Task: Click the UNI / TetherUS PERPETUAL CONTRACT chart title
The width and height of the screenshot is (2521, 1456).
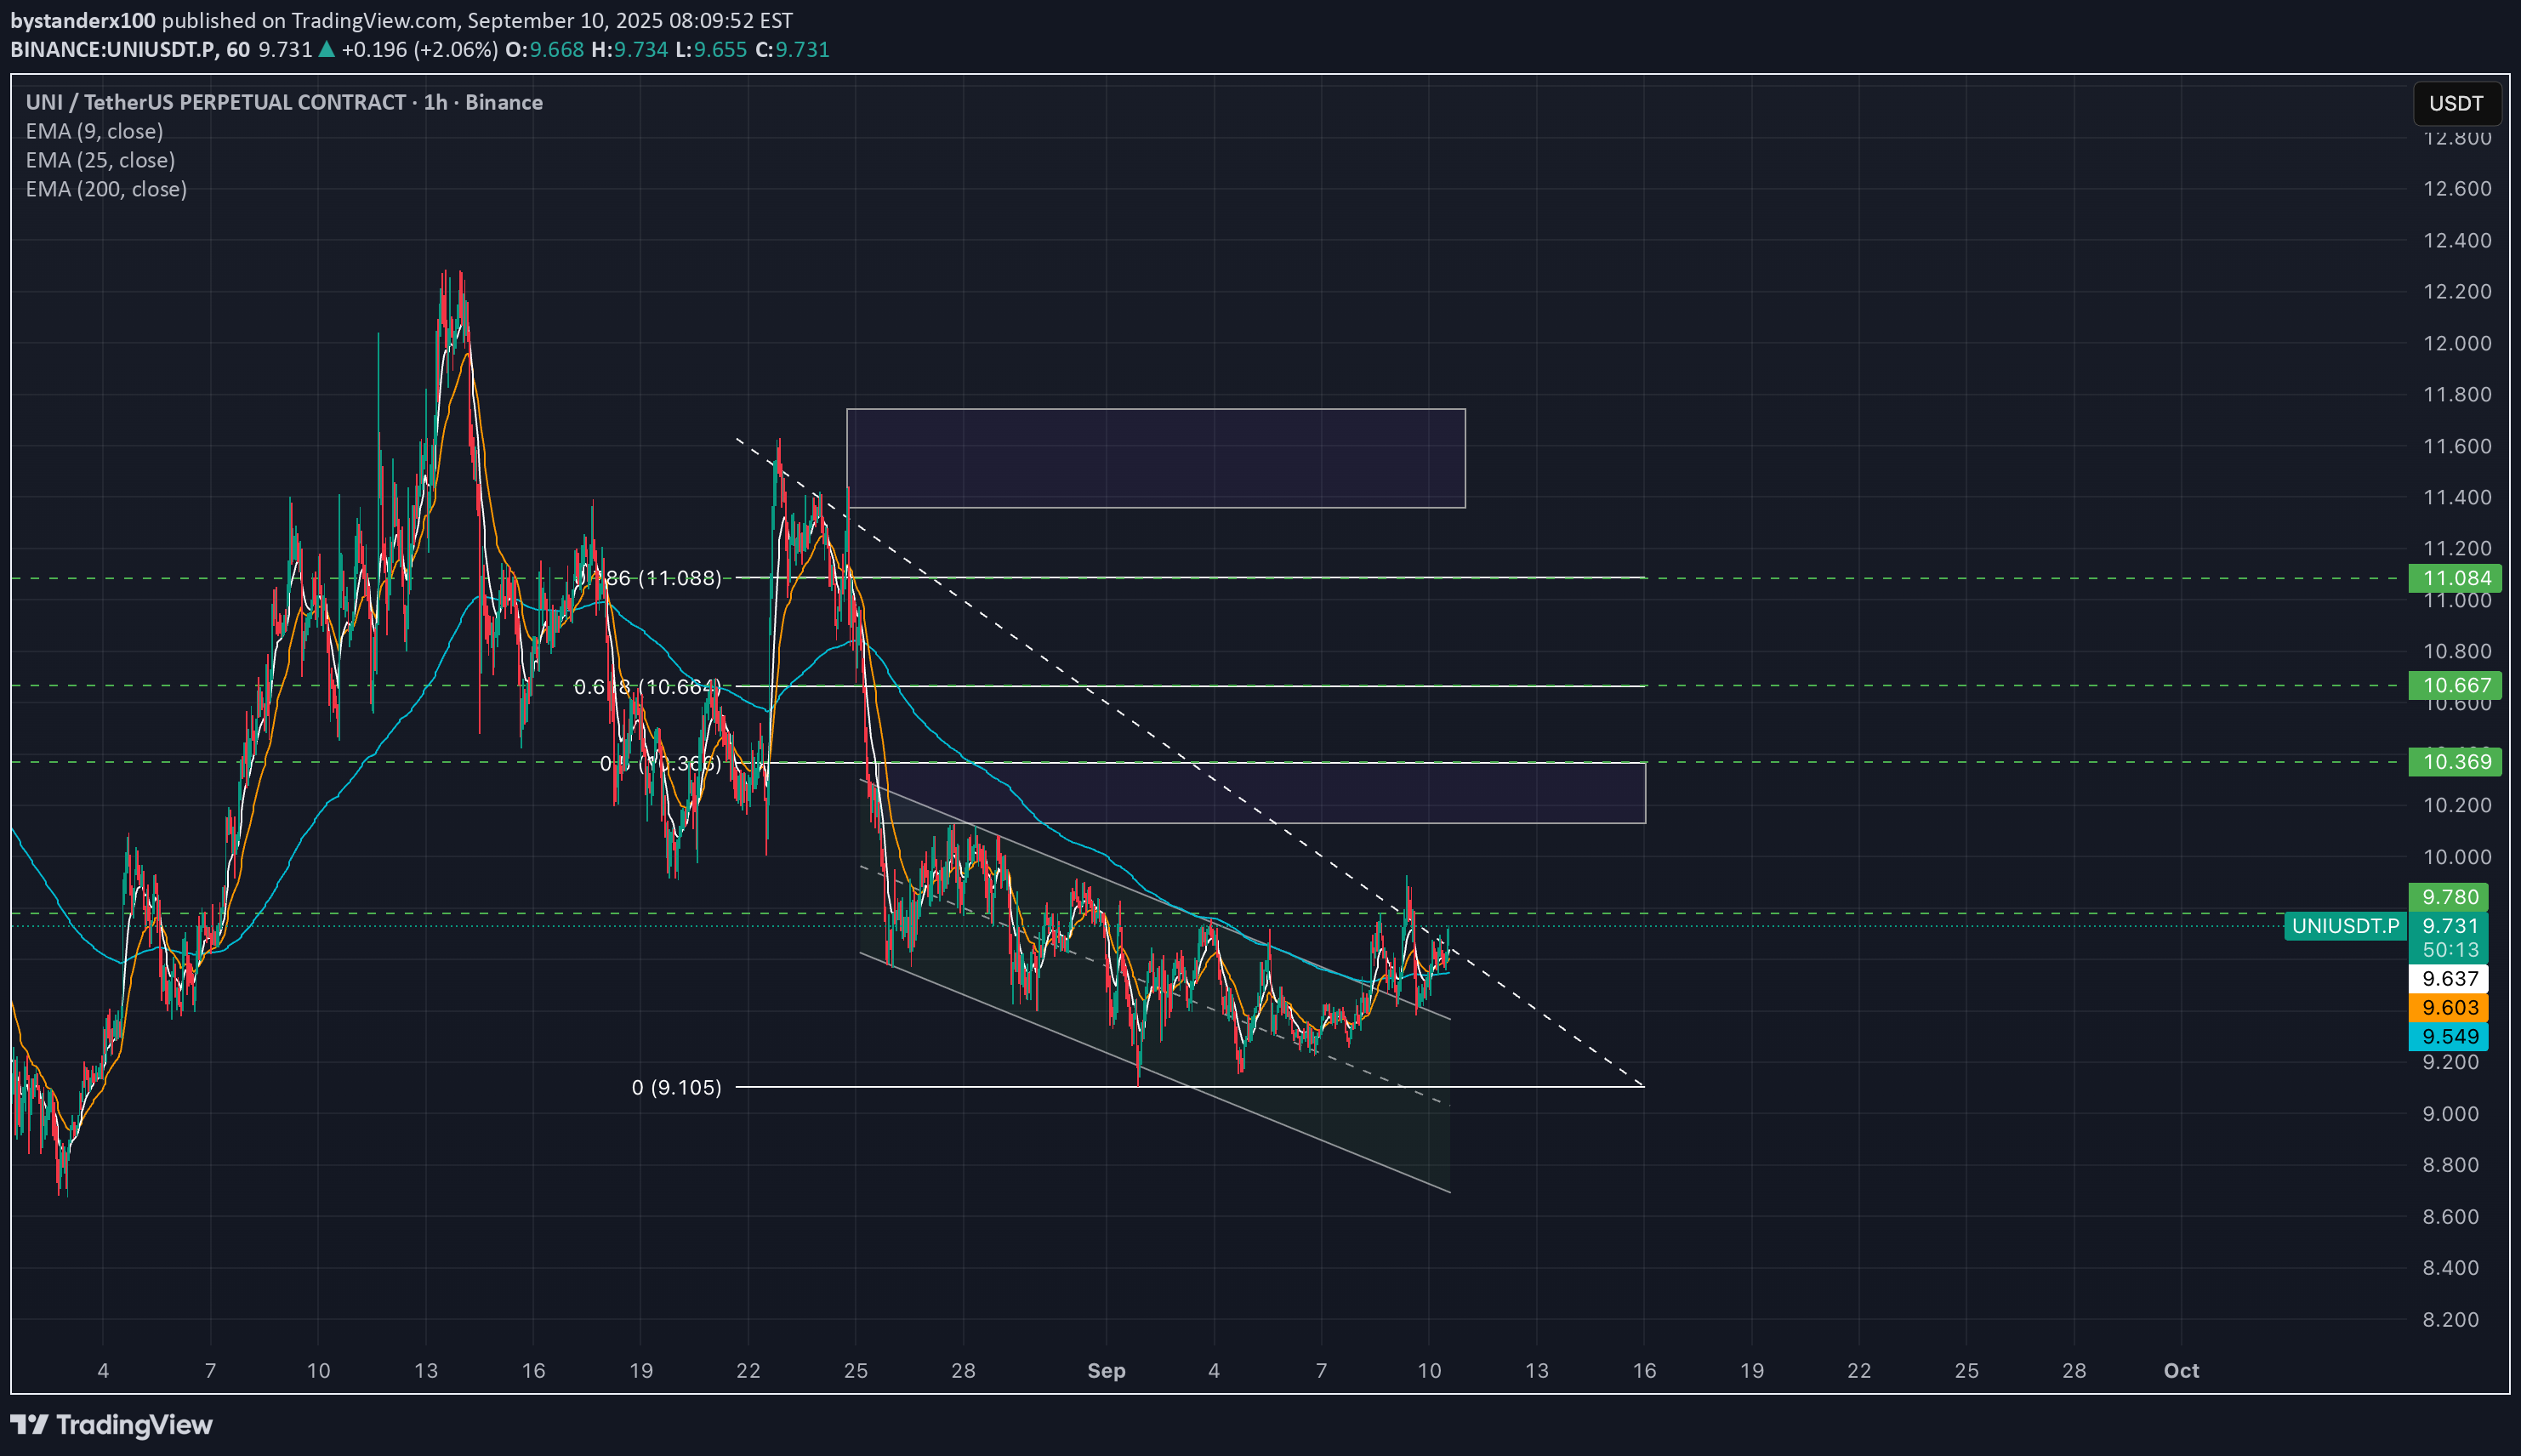Action: pos(284,102)
